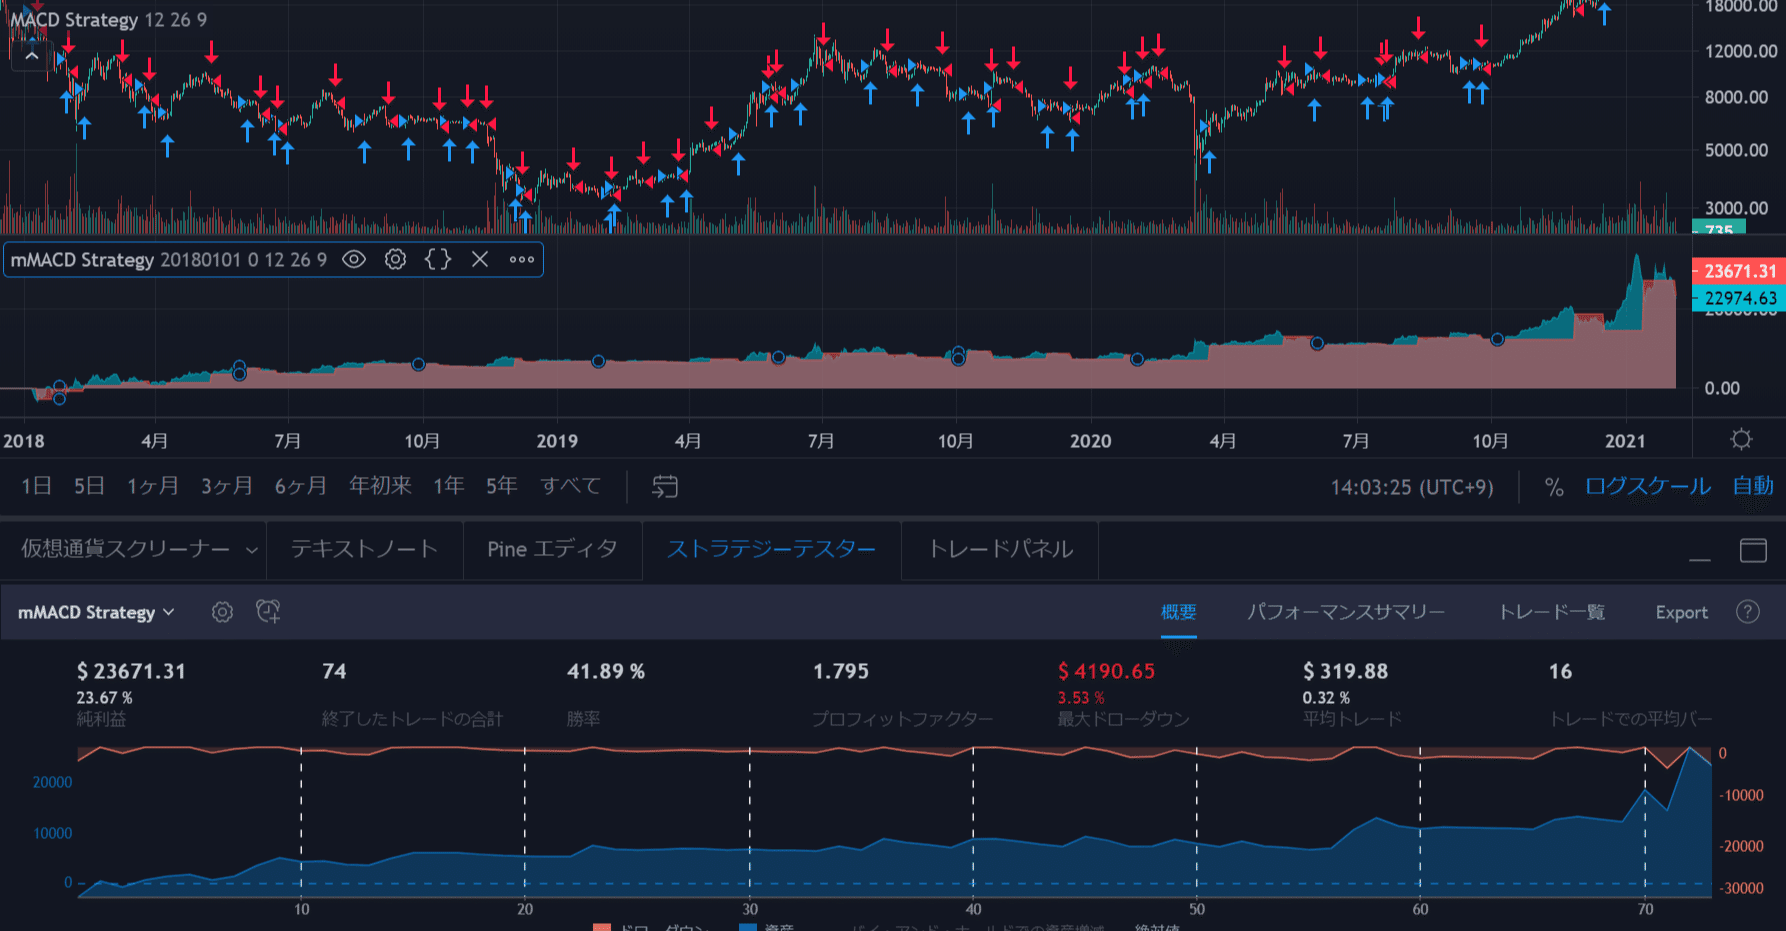Image resolution: width=1786 pixels, height=931 pixels.
Task: Open mMACD Strategy settings via gear icon
Action: coord(394,259)
